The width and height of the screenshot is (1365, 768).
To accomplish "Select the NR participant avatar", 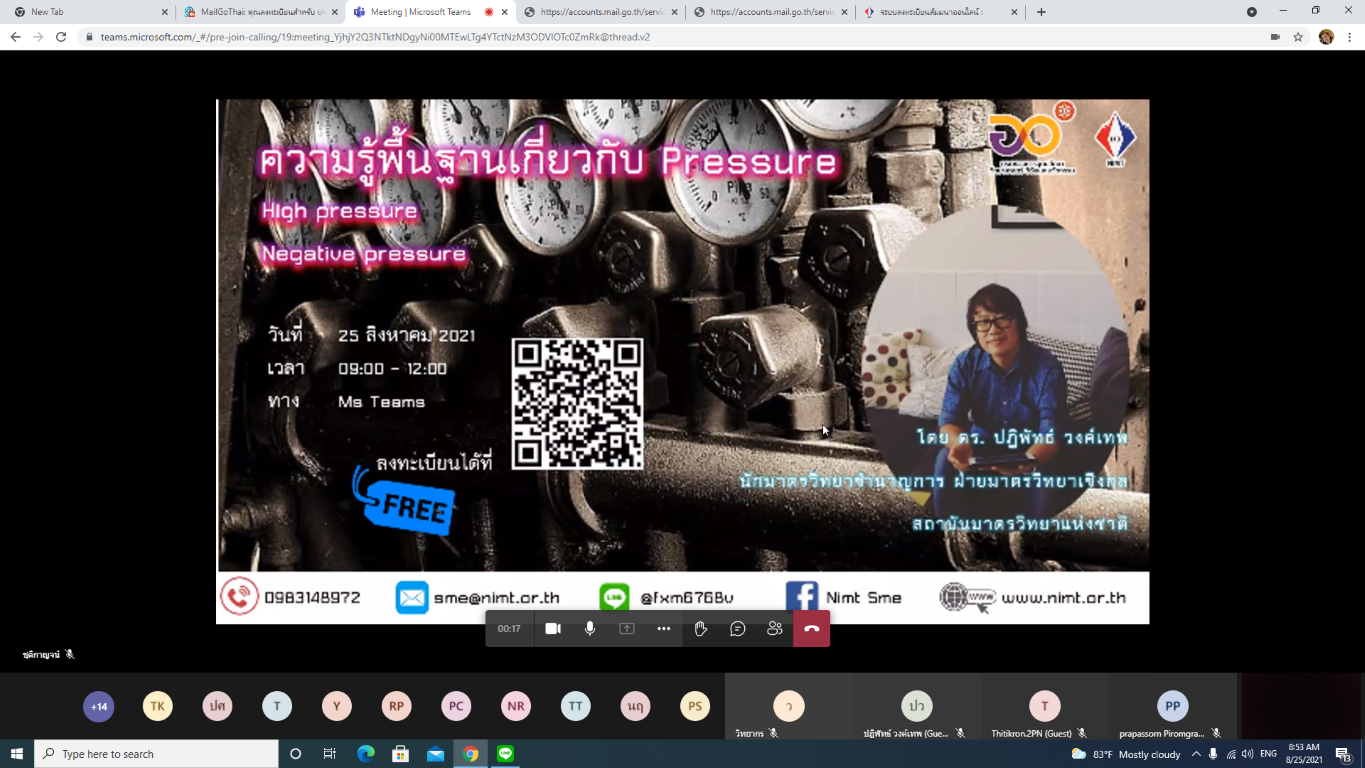I will tap(516, 707).
